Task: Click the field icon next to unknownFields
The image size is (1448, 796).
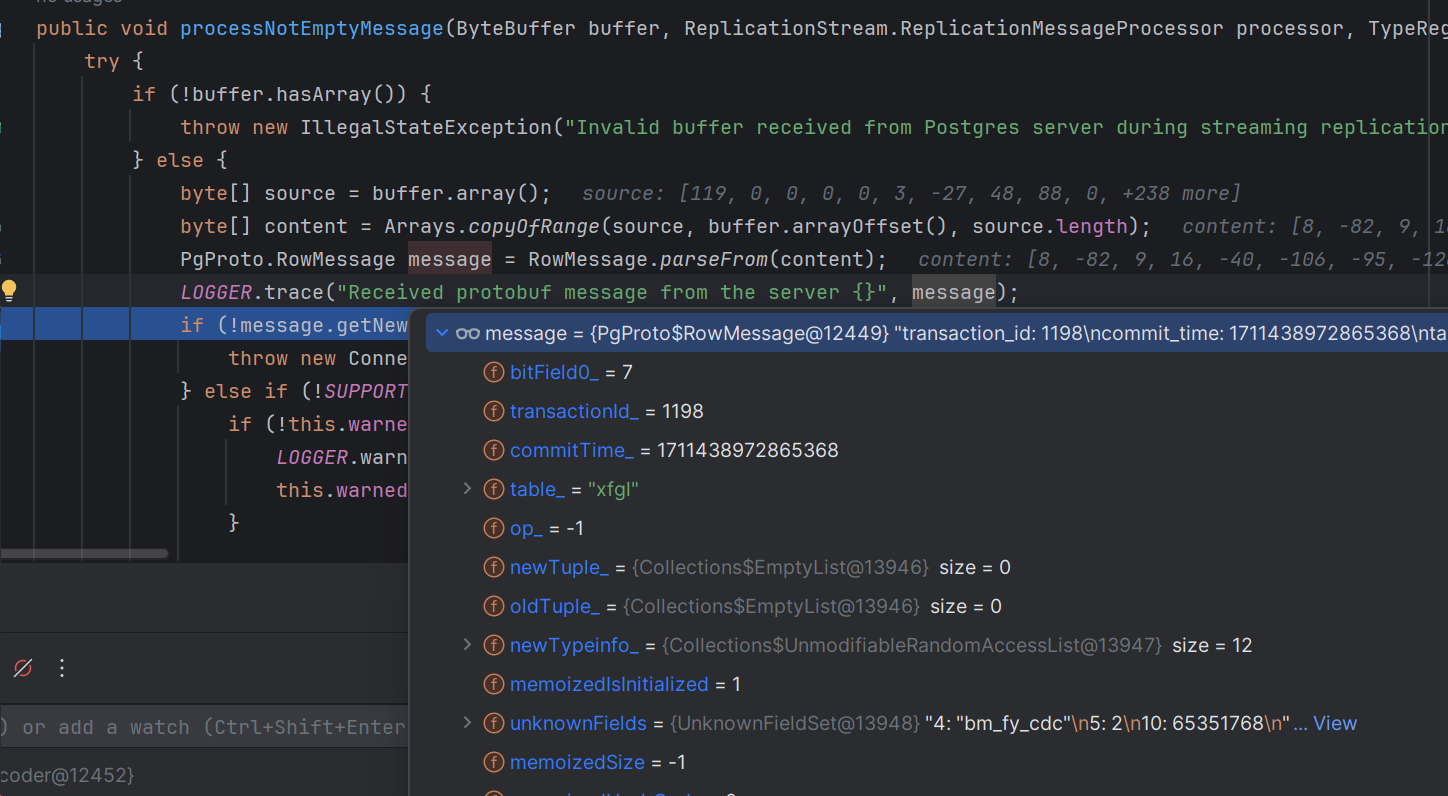Action: pyautogui.click(x=493, y=723)
